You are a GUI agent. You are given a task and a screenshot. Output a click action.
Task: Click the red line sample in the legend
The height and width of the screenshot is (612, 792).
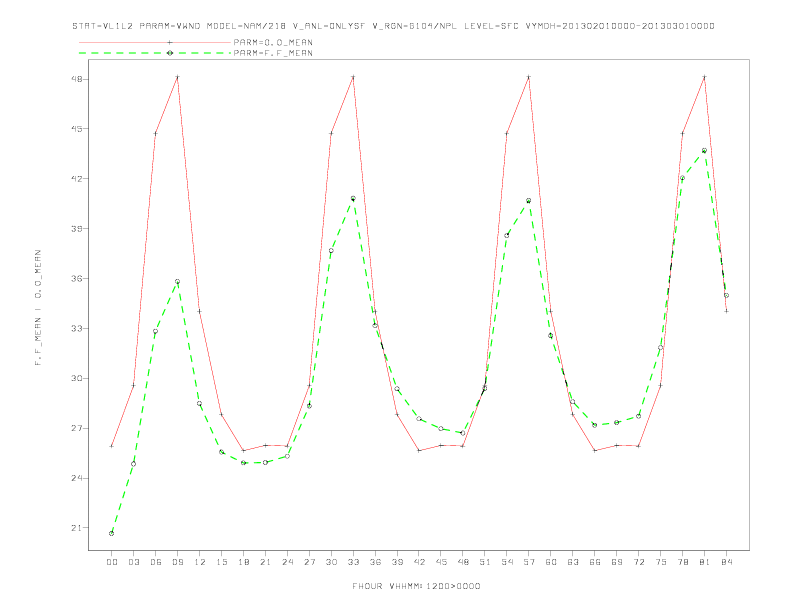coord(155,42)
